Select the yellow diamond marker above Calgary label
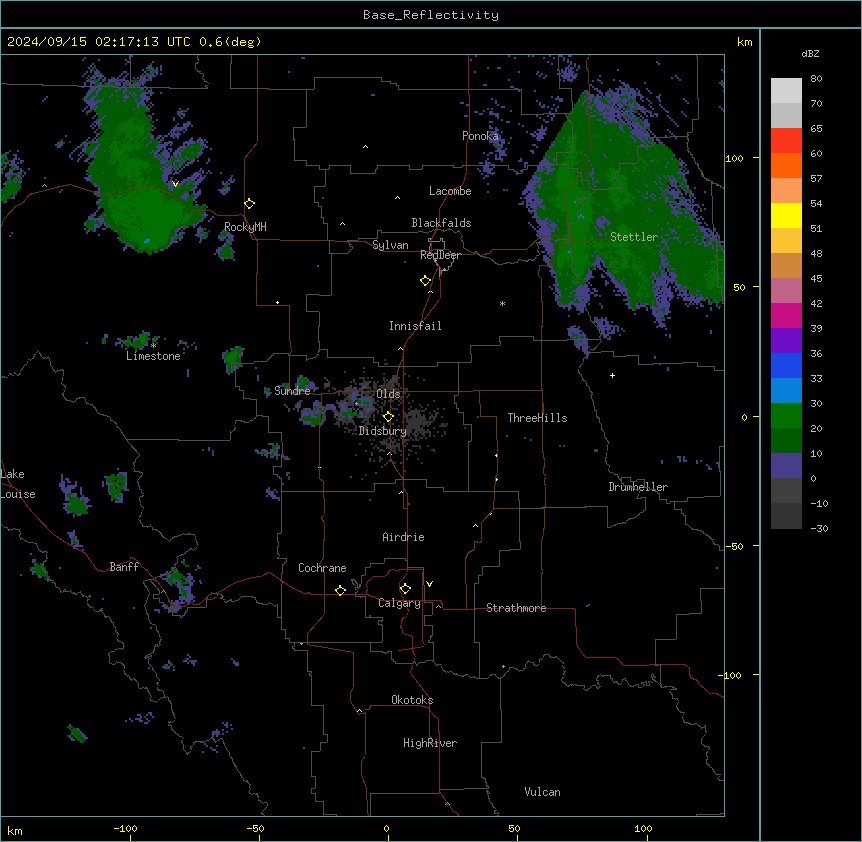This screenshot has width=862, height=842. pyautogui.click(x=405, y=589)
